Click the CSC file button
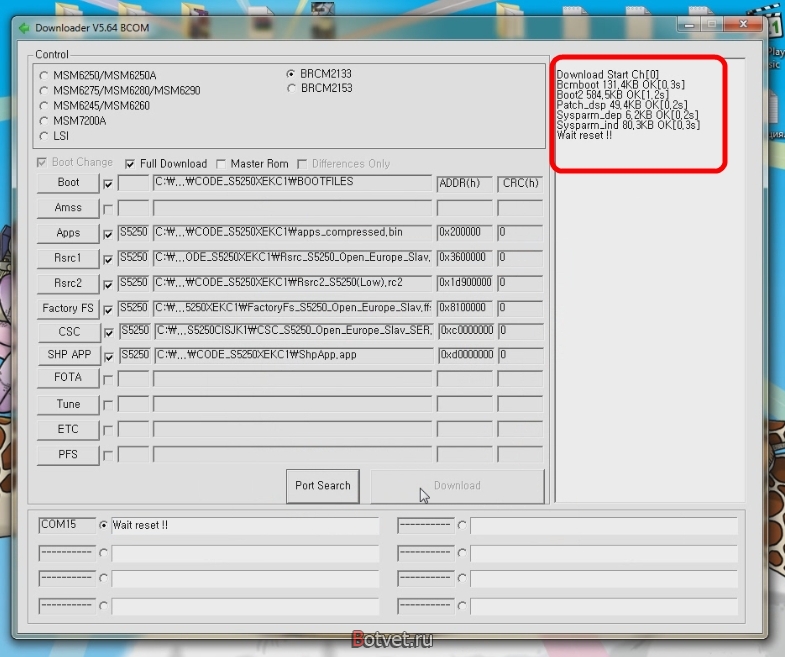The image size is (785, 657). (x=69, y=332)
